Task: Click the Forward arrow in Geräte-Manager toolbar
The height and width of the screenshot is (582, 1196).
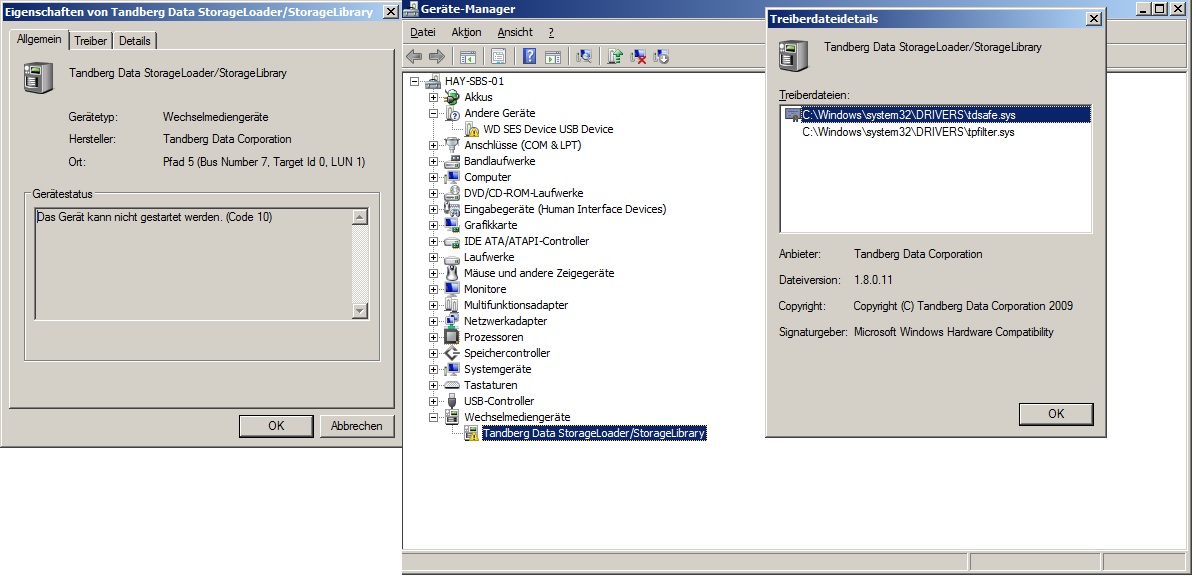Action: point(436,56)
